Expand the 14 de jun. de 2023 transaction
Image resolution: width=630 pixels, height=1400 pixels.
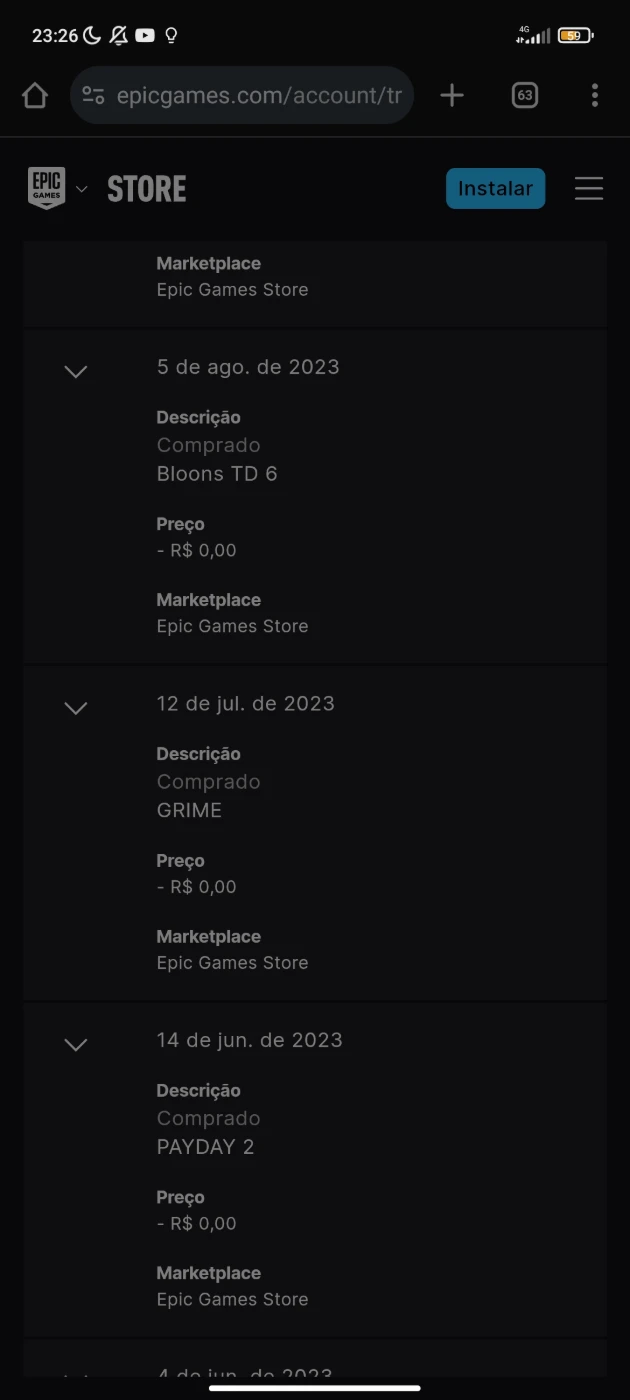tap(76, 1044)
